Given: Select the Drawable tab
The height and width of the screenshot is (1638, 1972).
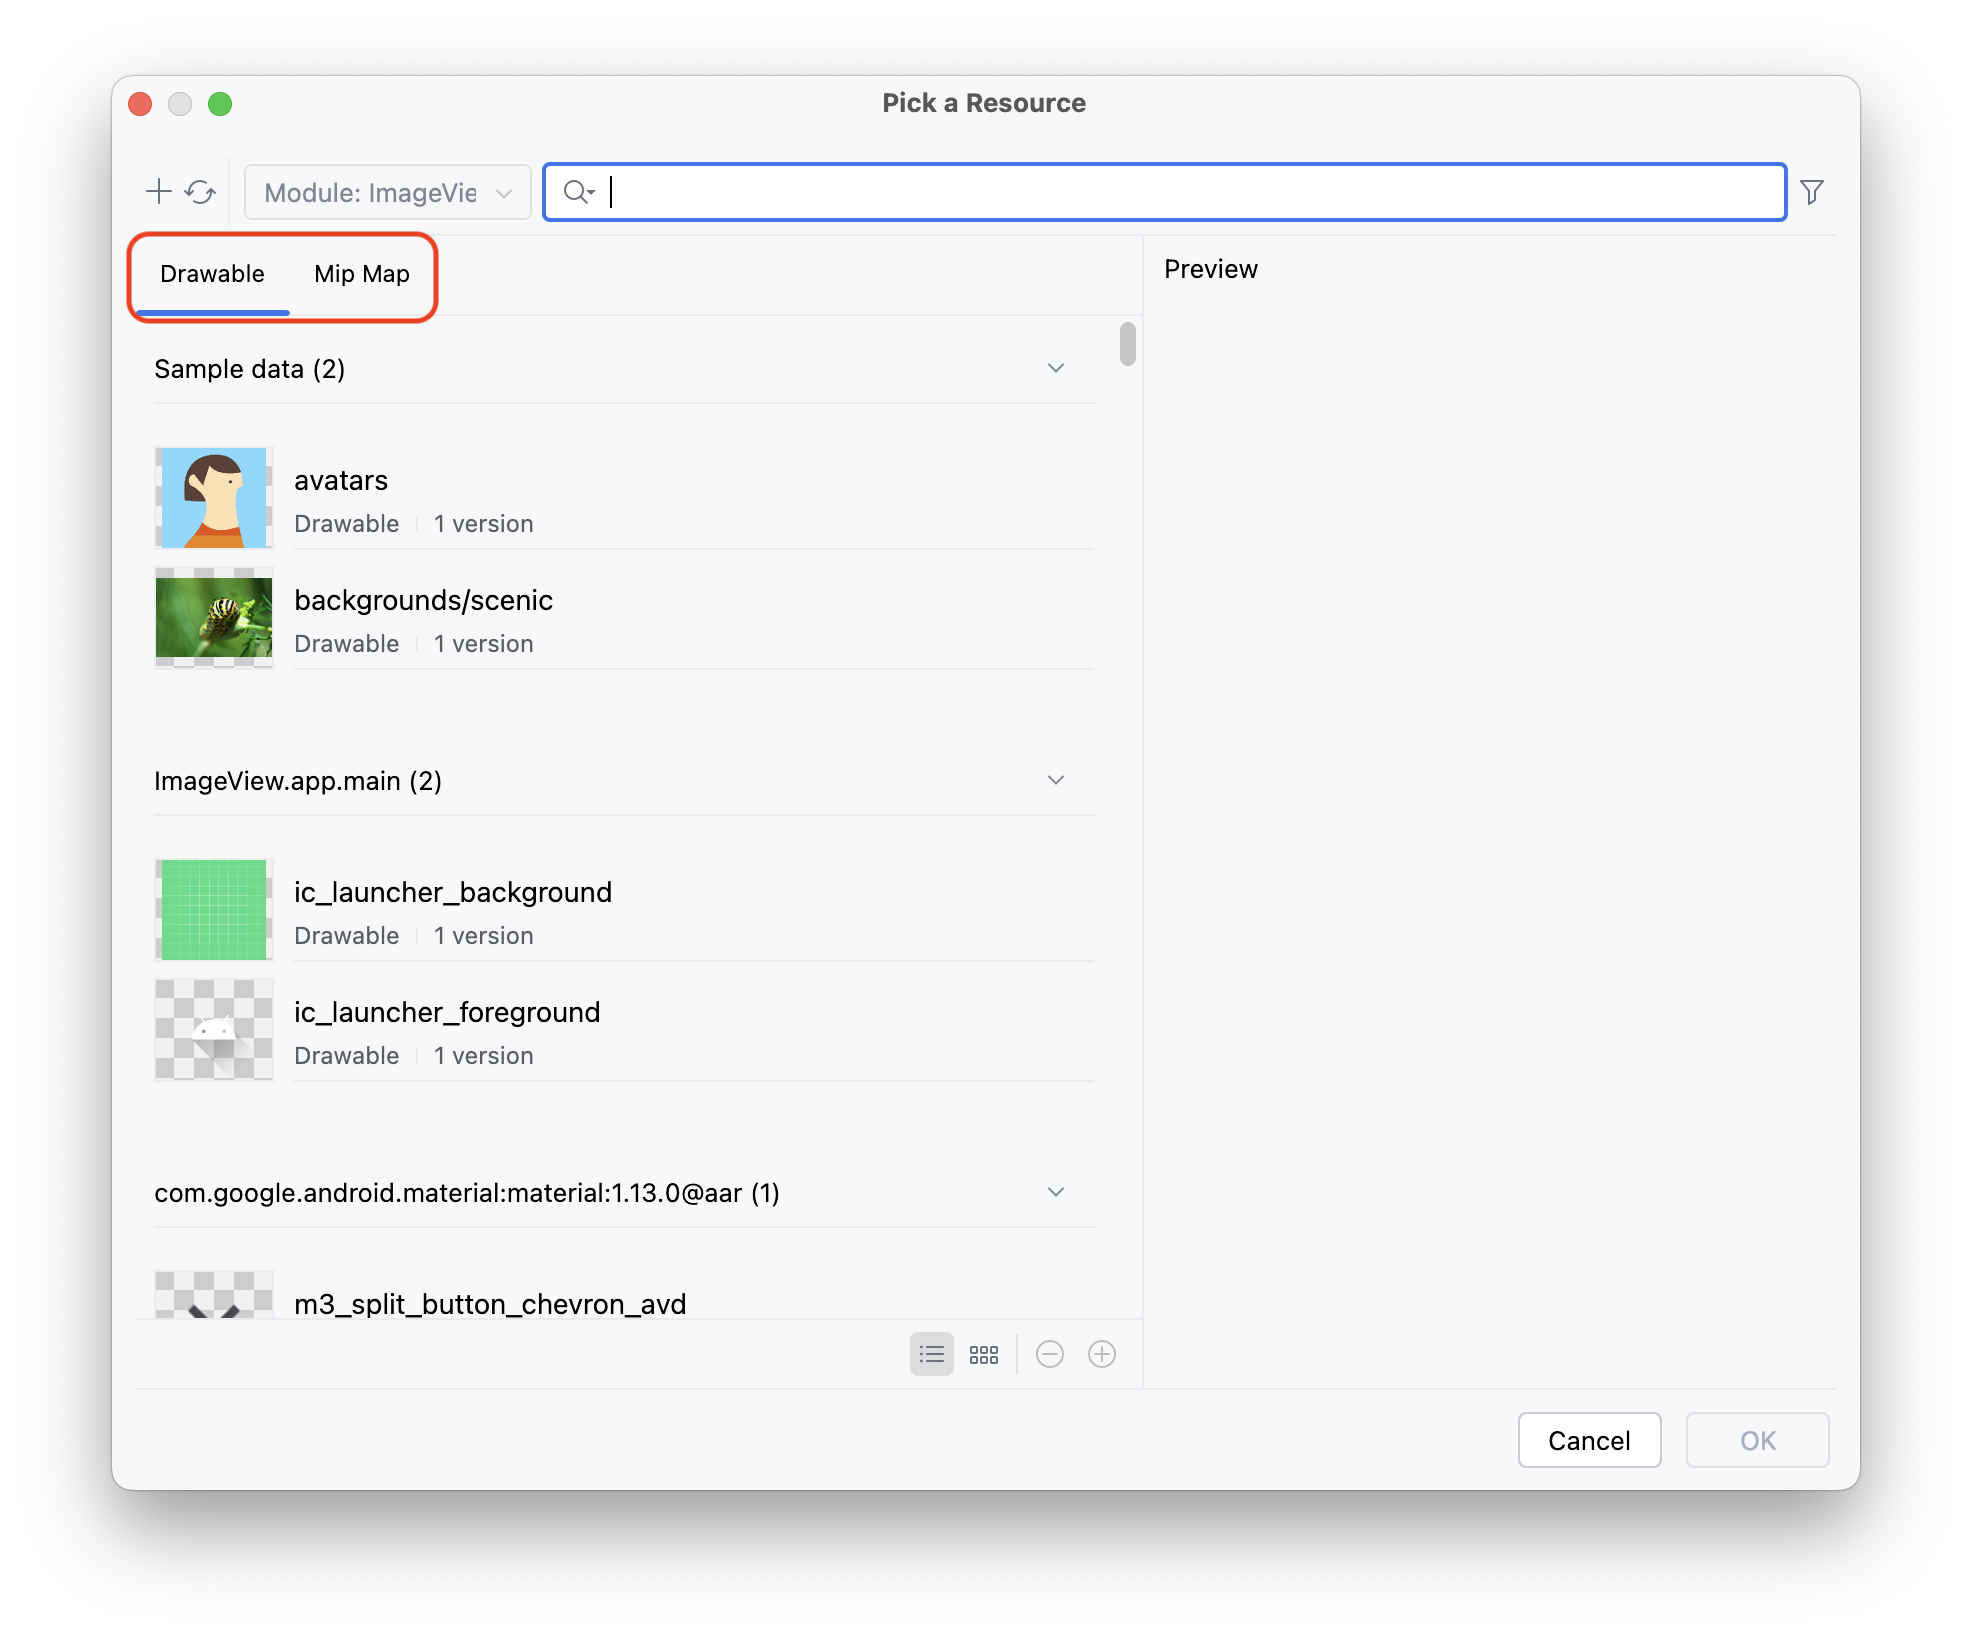Looking at the screenshot, I should pyautogui.click(x=212, y=274).
